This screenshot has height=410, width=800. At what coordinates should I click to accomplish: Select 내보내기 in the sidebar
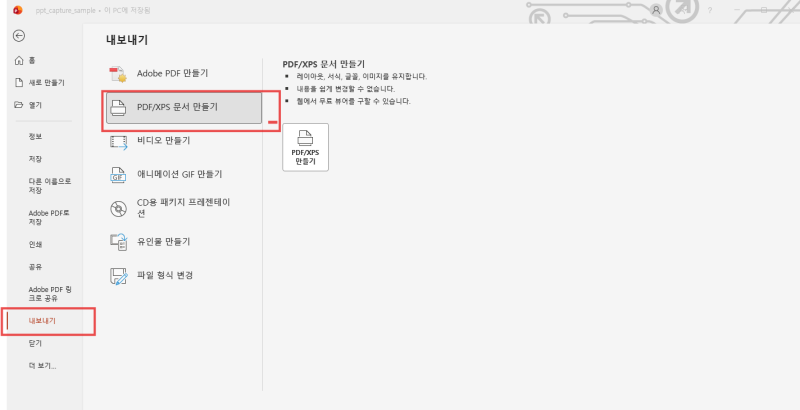[42, 321]
